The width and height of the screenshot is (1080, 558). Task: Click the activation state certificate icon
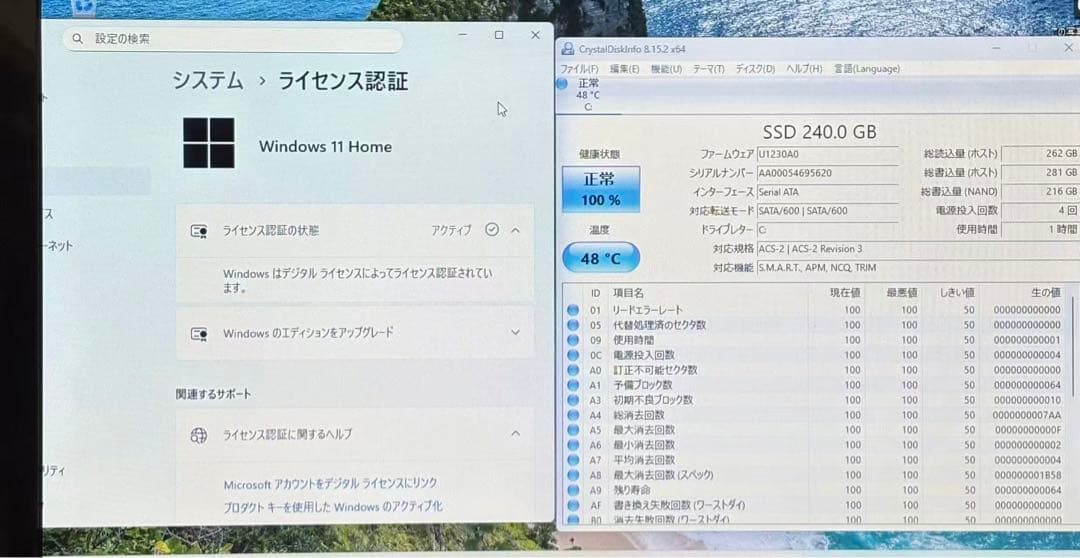click(x=199, y=231)
